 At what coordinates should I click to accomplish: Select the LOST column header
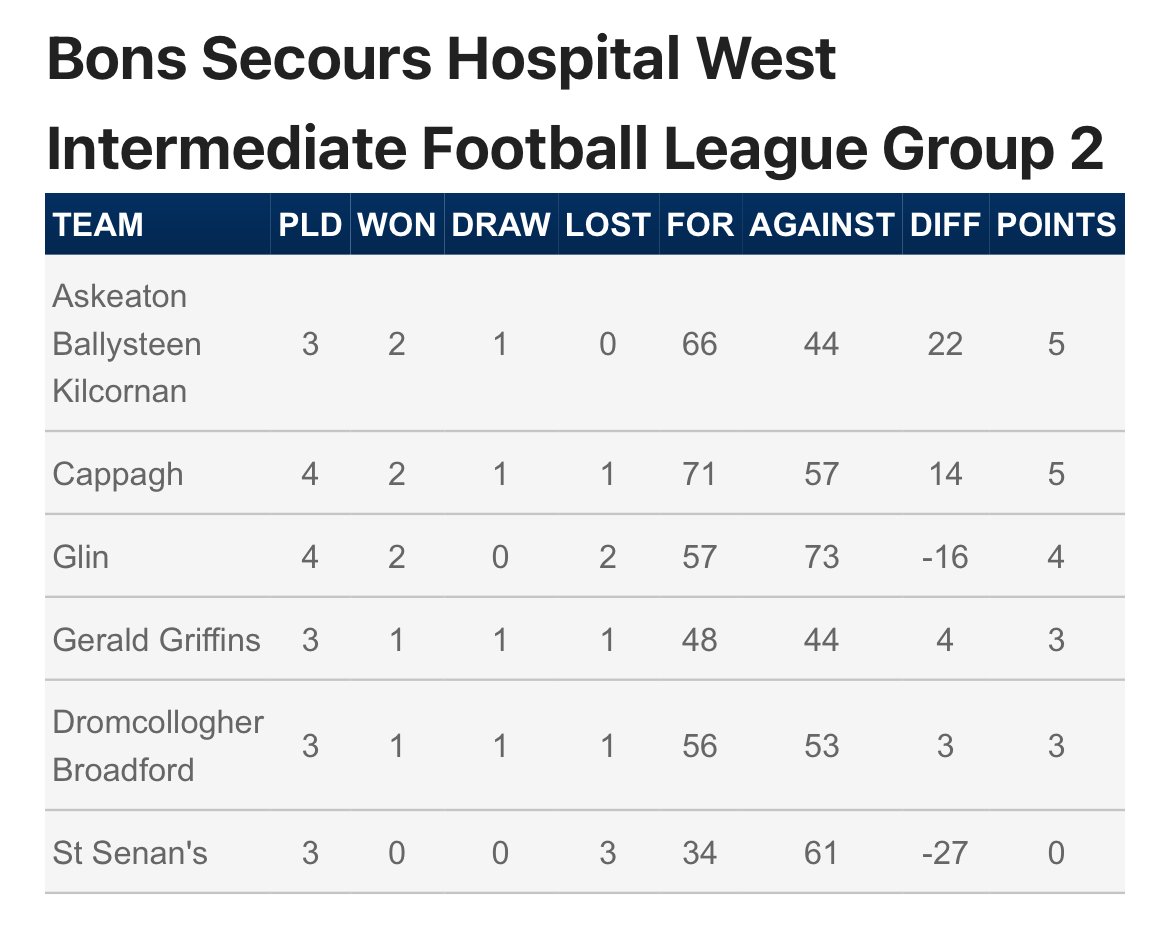pyautogui.click(x=607, y=225)
